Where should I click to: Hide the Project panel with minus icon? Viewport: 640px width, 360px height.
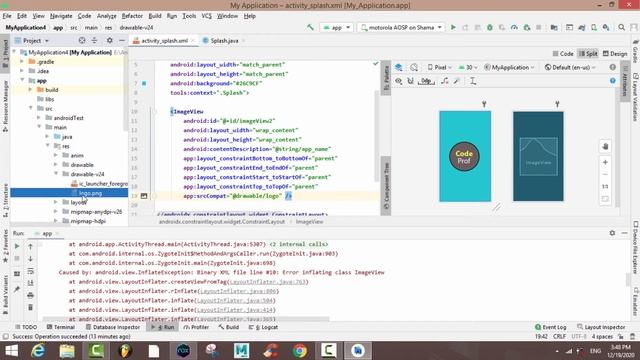tap(122, 40)
